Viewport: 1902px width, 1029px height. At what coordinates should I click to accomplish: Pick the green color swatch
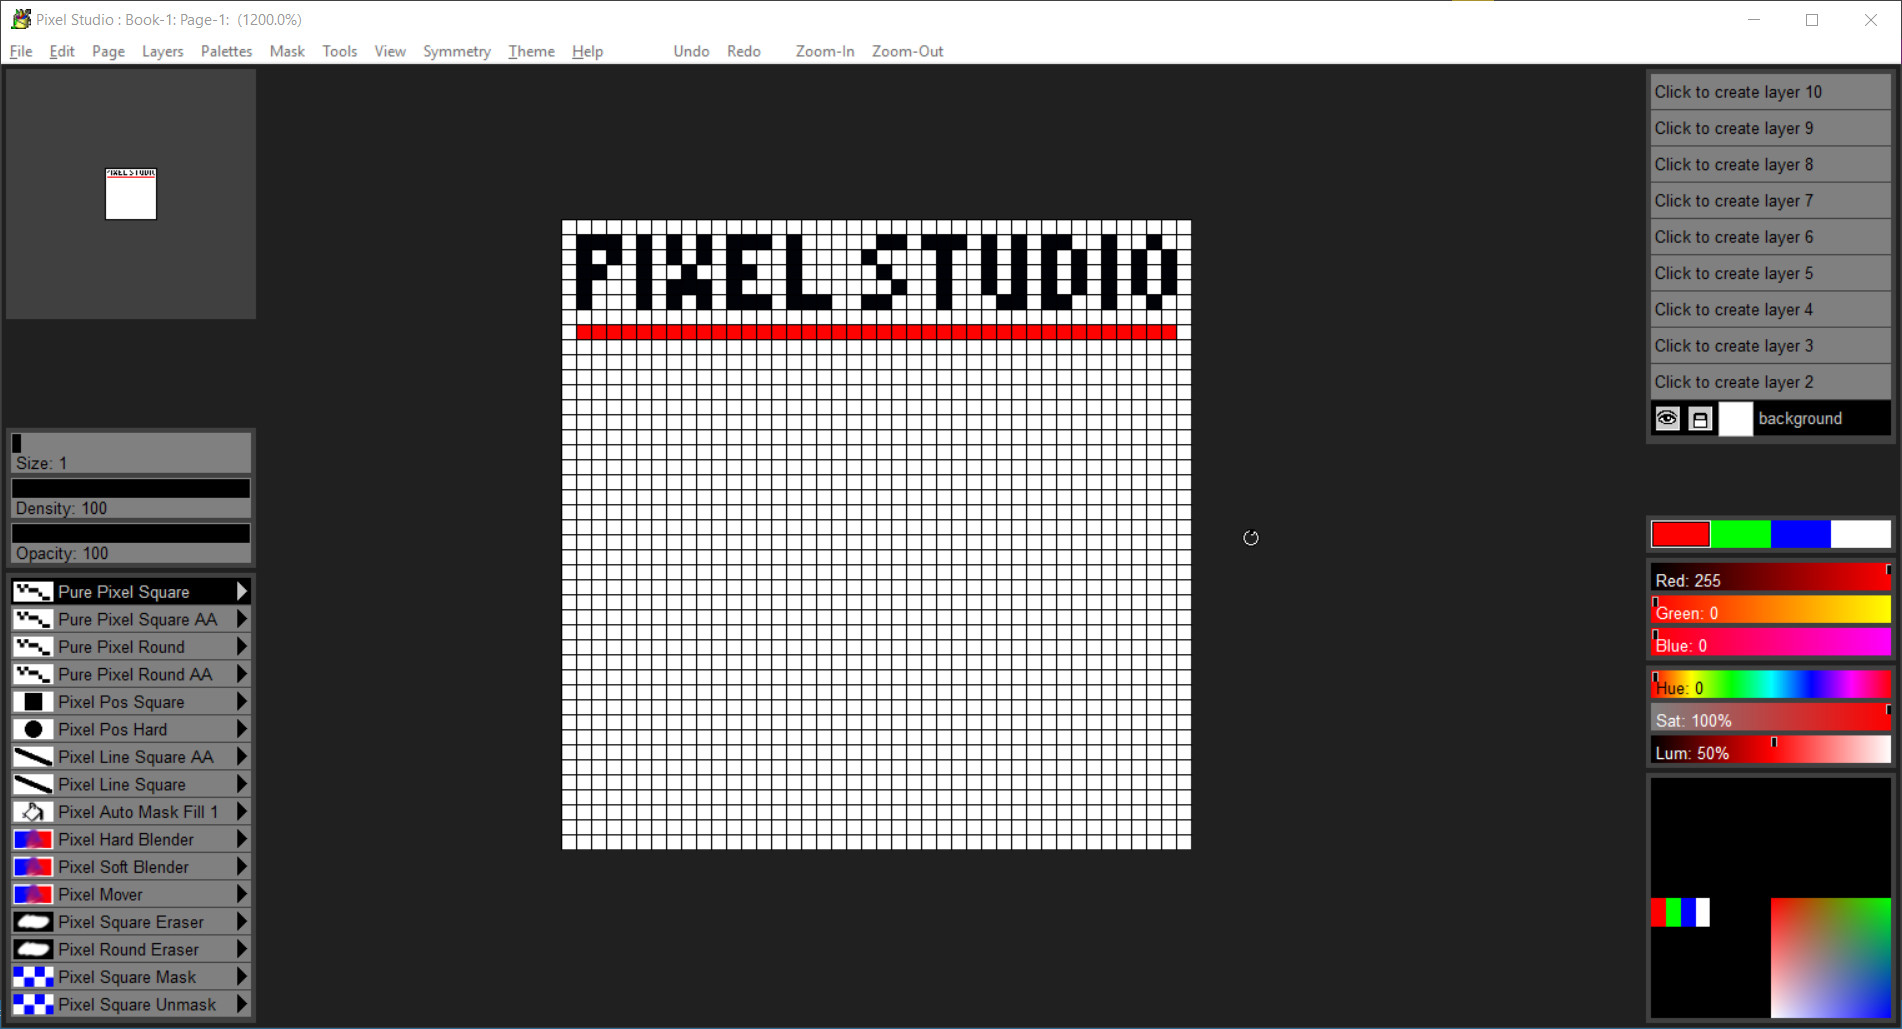coord(1741,534)
